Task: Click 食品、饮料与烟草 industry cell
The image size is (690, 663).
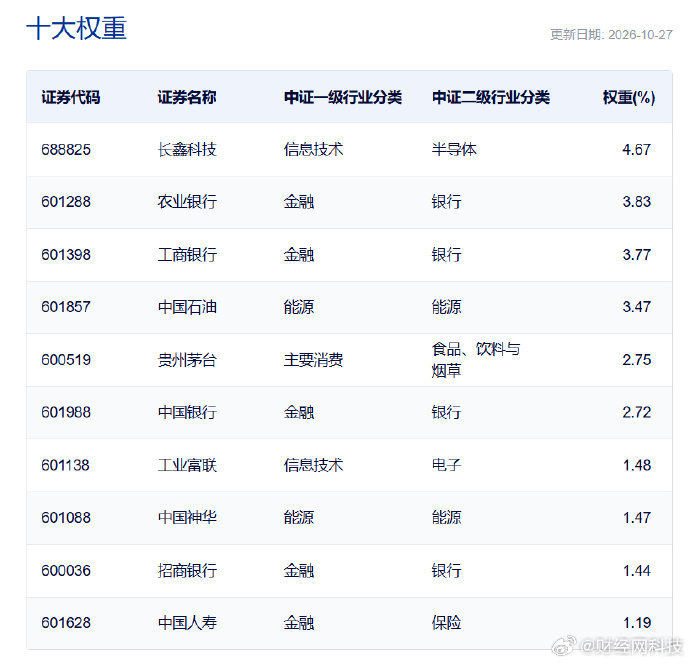Action: point(476,360)
